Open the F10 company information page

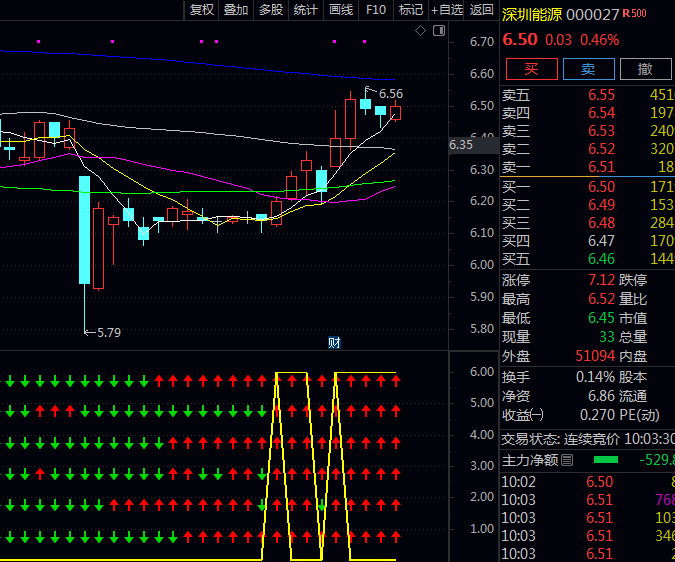pyautogui.click(x=376, y=10)
